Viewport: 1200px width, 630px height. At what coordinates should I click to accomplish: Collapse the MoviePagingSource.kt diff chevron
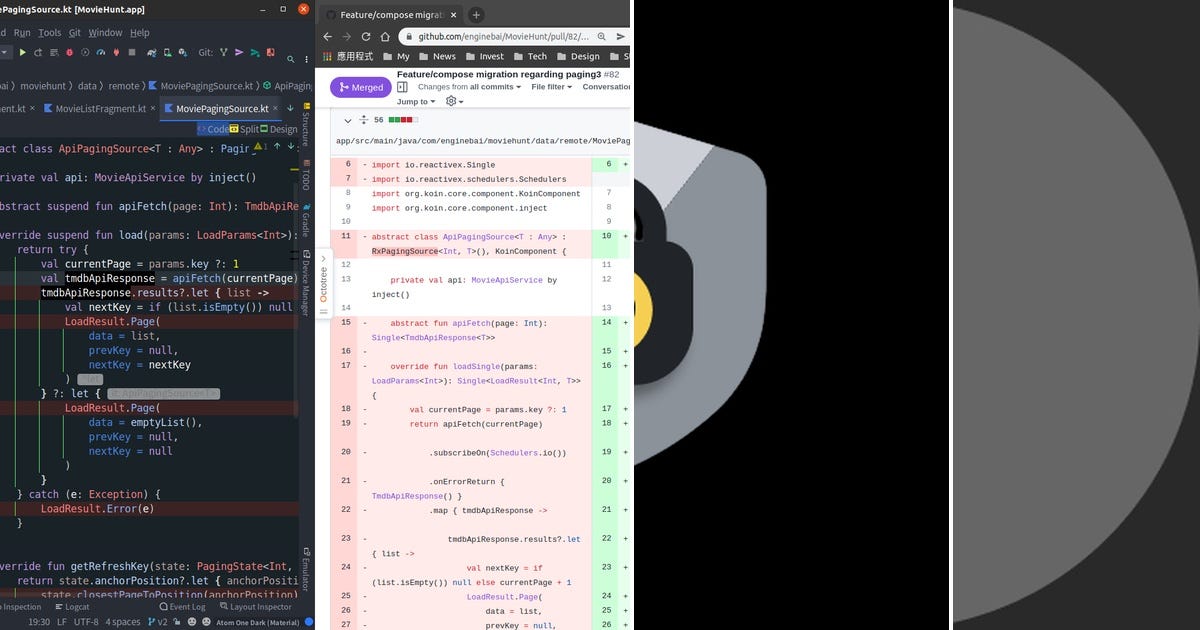click(x=348, y=120)
